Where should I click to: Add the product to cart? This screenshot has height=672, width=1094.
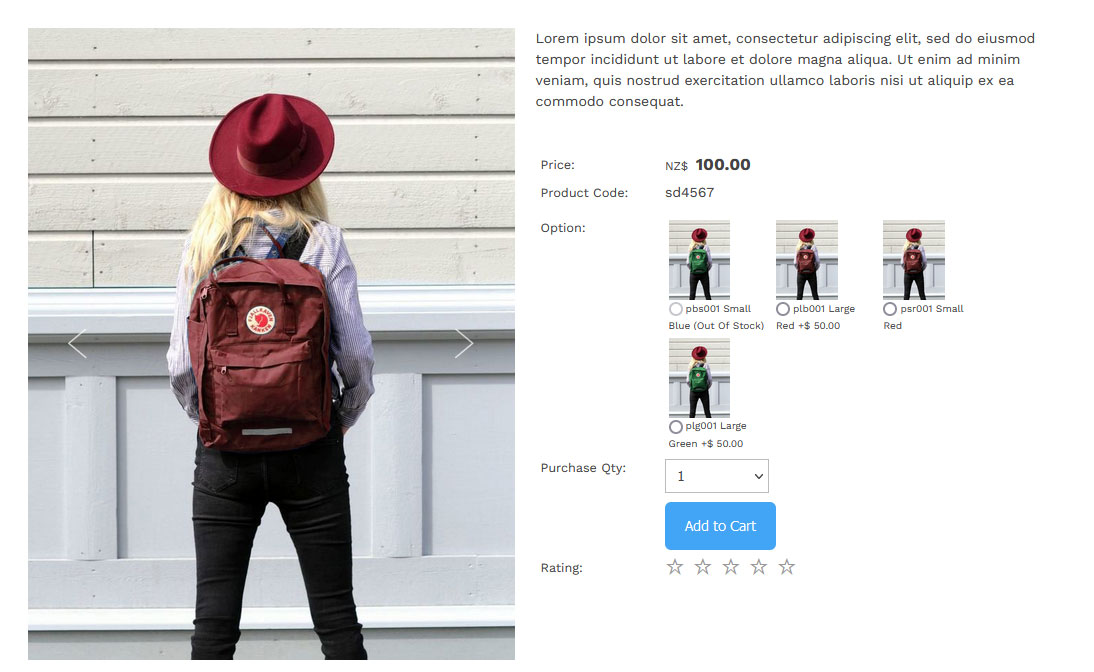(720, 526)
